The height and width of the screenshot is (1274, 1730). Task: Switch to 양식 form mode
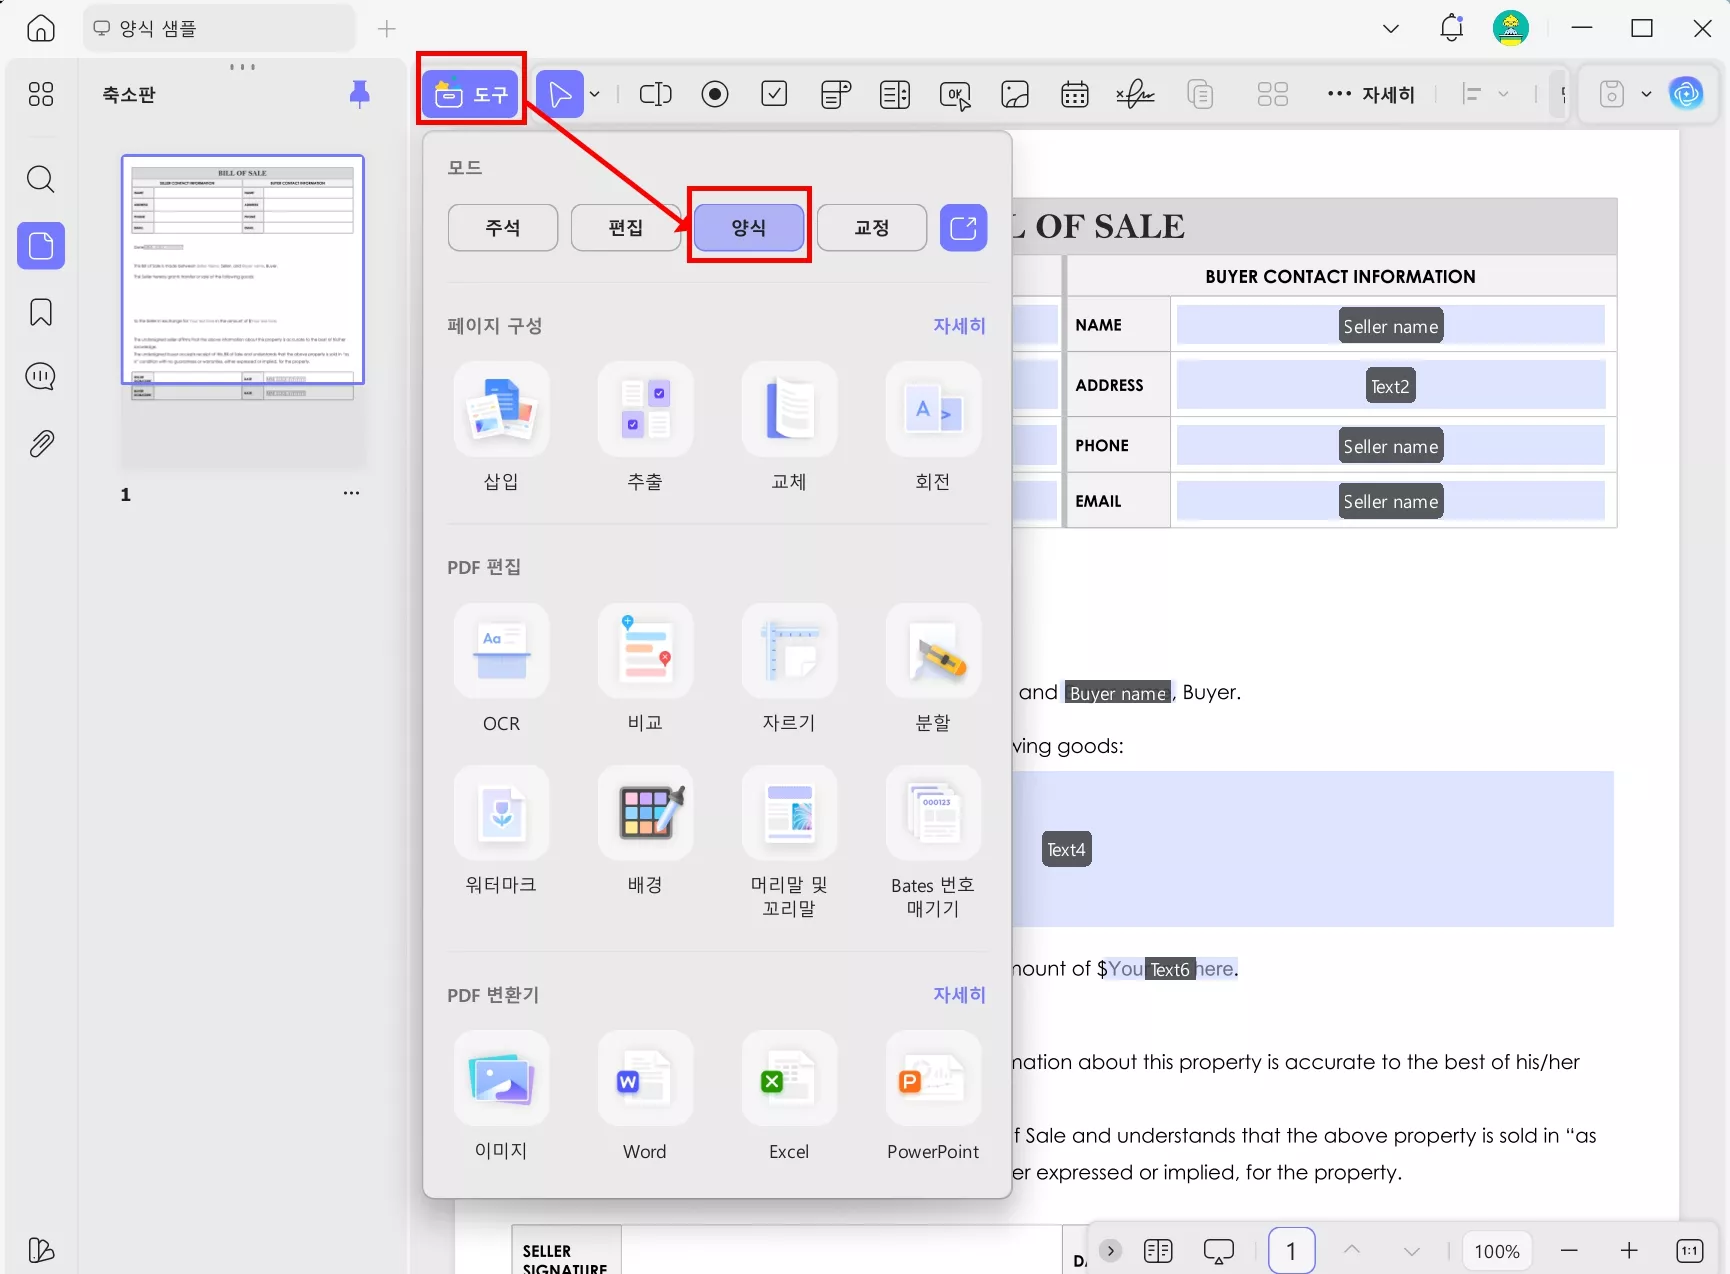(749, 228)
